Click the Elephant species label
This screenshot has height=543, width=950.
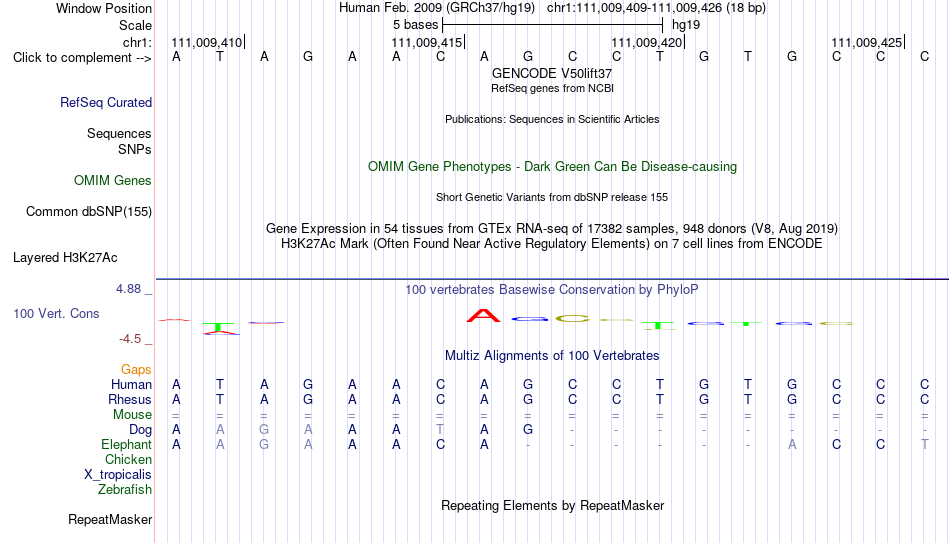tap(126, 445)
